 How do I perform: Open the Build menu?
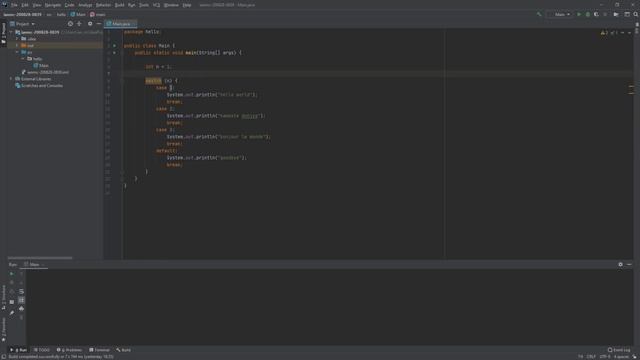point(120,5)
